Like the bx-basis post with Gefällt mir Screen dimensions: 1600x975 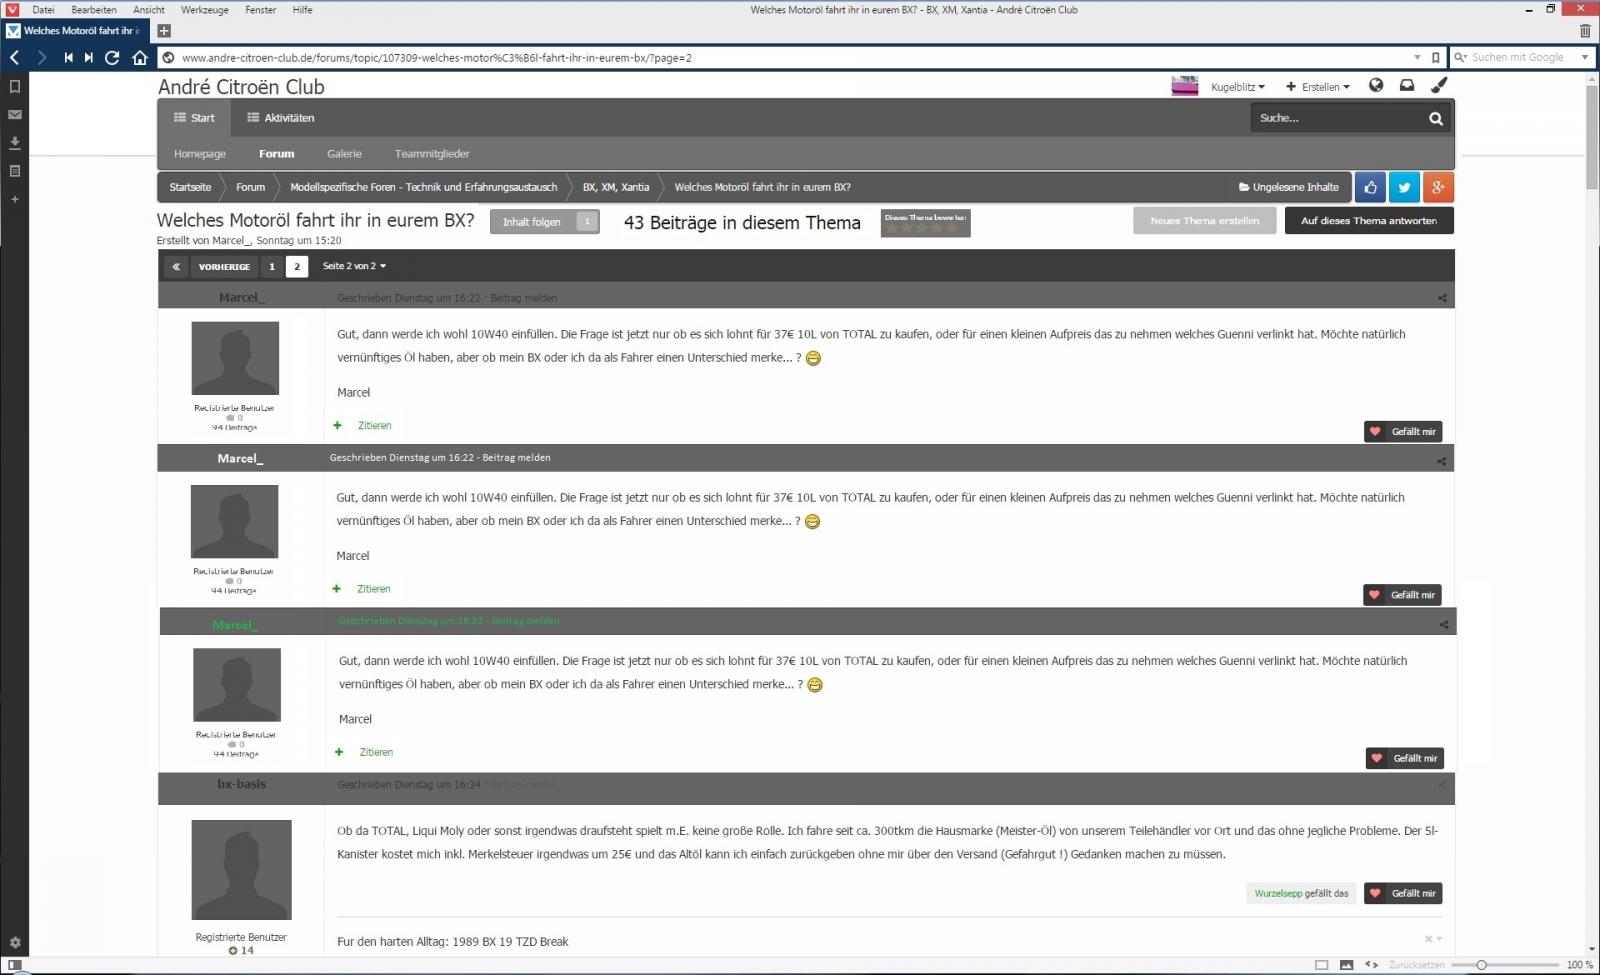(x=1403, y=893)
